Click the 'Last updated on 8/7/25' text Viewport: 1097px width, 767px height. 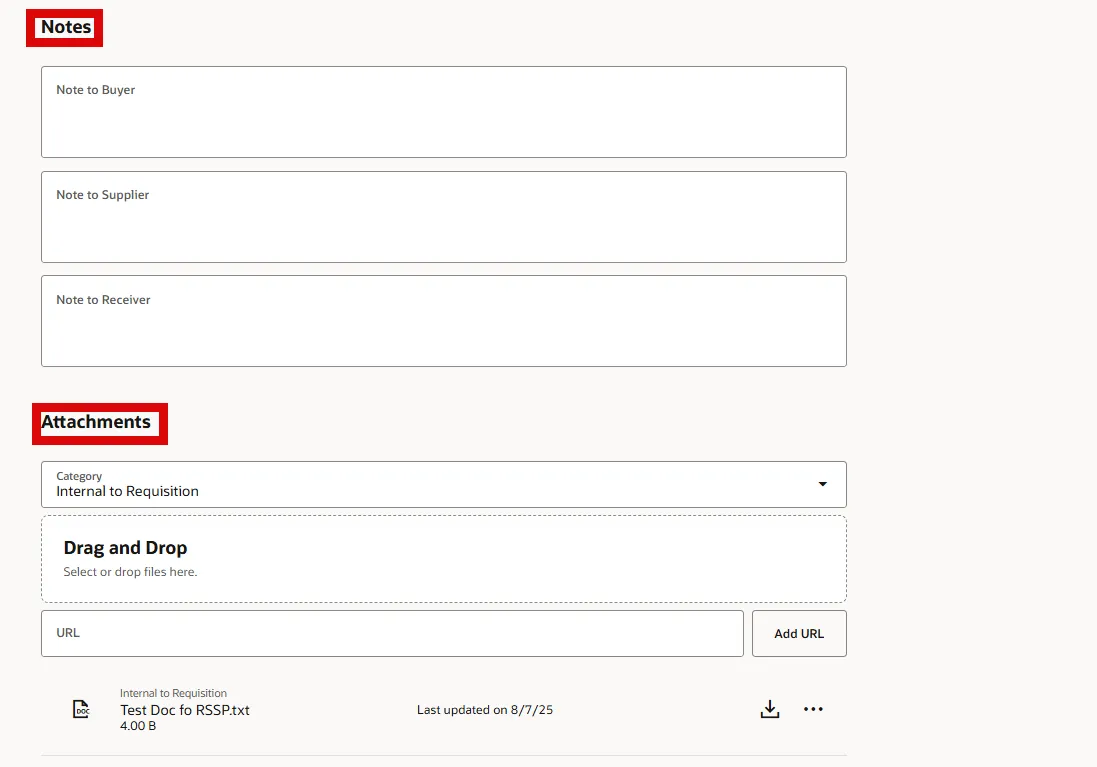[x=485, y=710]
